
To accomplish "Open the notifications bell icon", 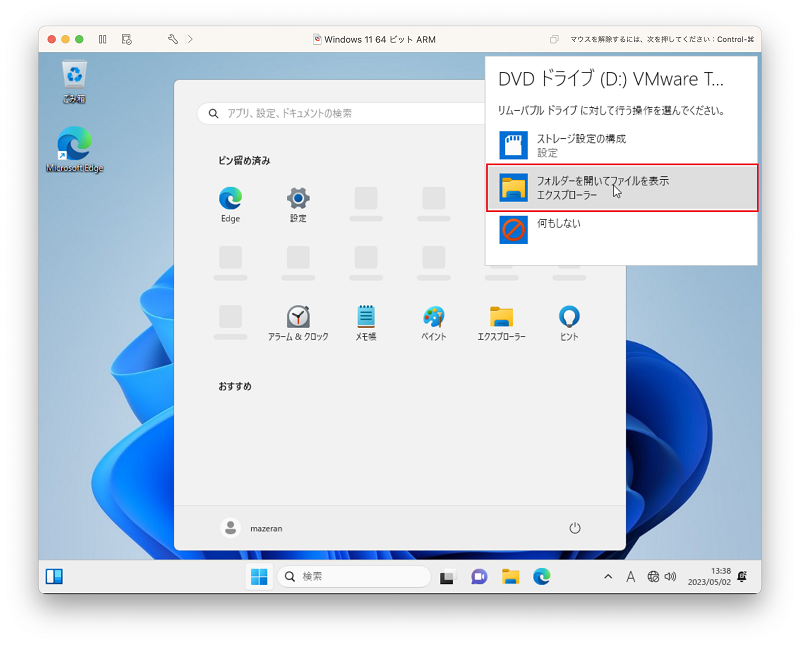I will (x=742, y=577).
